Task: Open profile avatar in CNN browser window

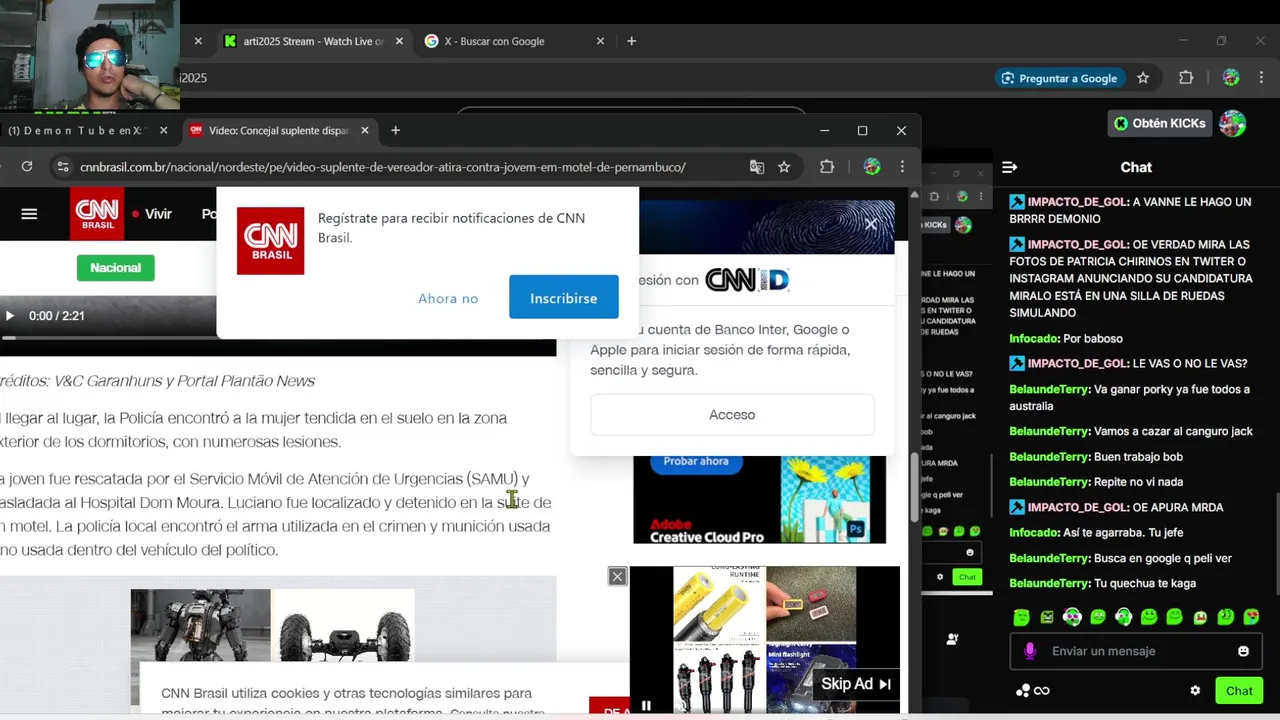Action: 872,167
